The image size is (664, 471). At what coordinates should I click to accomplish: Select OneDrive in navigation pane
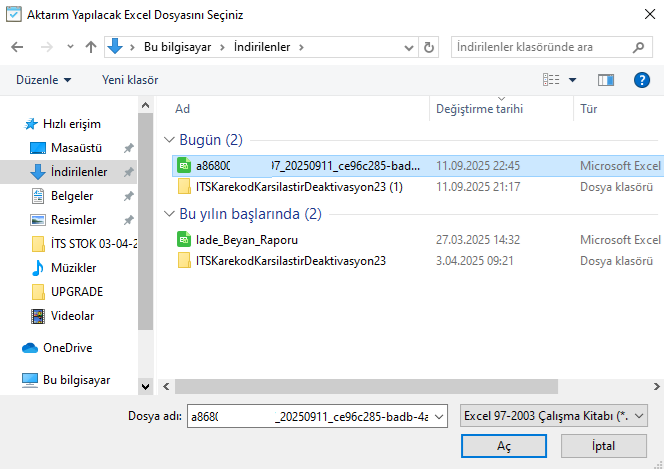68,348
